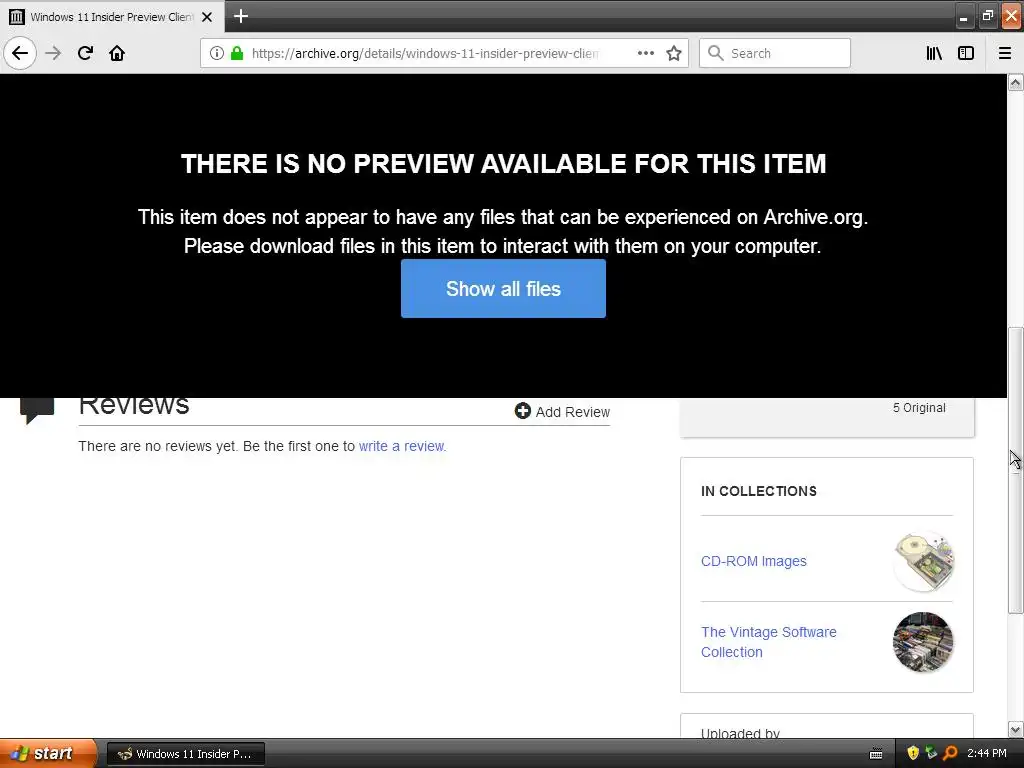Open The Vintage Software Collection link
Viewport: 1024px width, 768px height.
pyautogui.click(x=769, y=642)
